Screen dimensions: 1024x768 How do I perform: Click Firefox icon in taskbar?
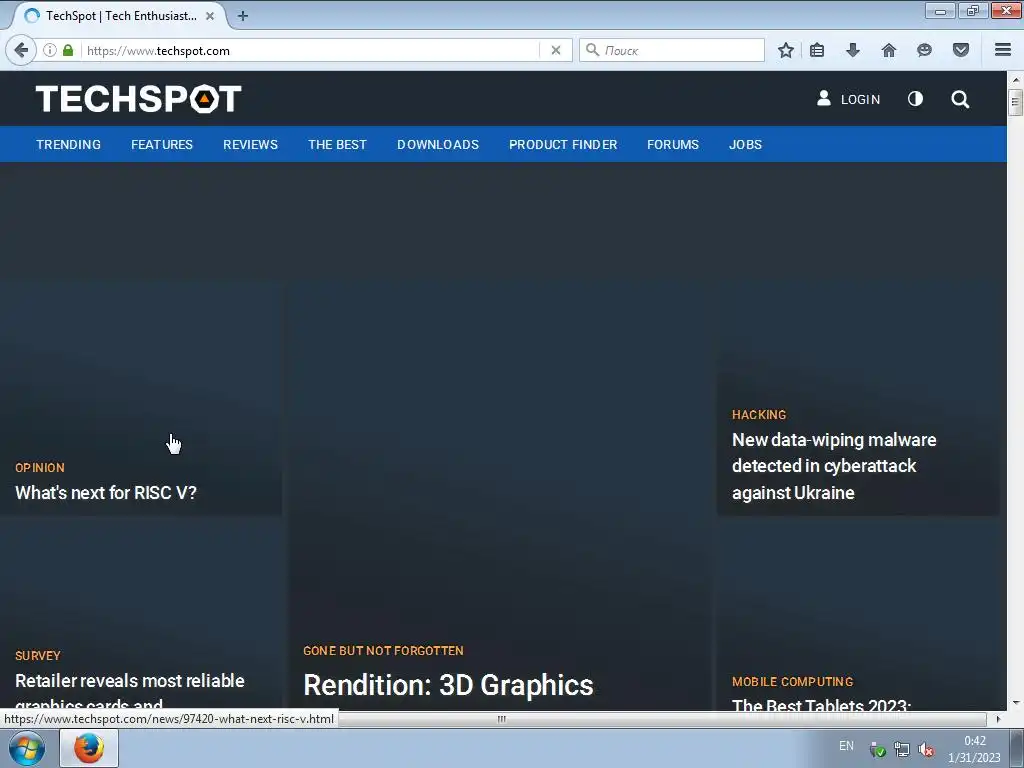pos(89,748)
